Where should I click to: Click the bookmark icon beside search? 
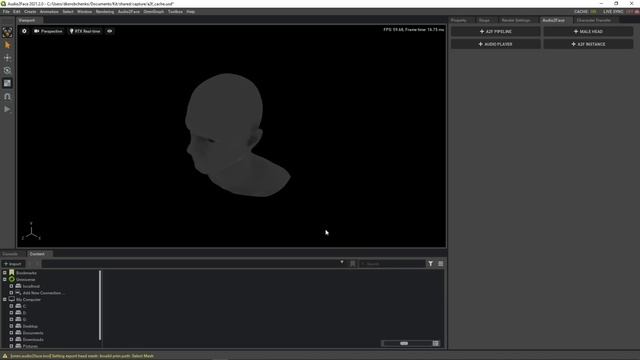(x=353, y=264)
